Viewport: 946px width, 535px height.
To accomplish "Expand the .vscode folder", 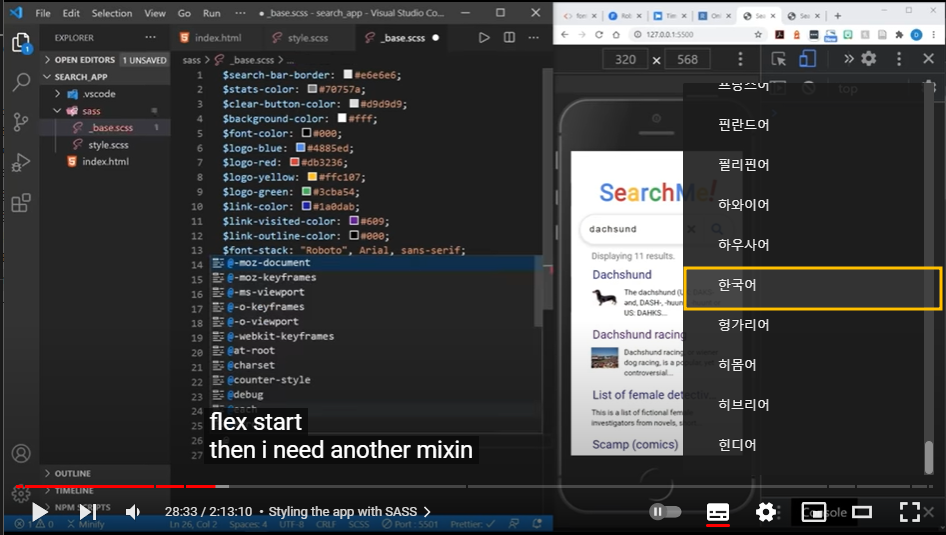I will click(98, 93).
